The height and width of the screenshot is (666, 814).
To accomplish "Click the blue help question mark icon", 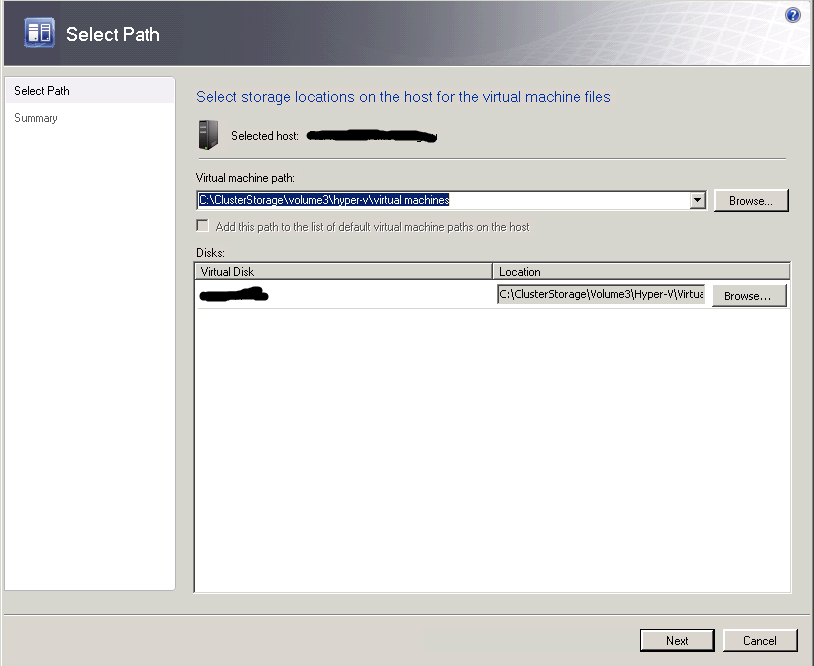I will [793, 15].
